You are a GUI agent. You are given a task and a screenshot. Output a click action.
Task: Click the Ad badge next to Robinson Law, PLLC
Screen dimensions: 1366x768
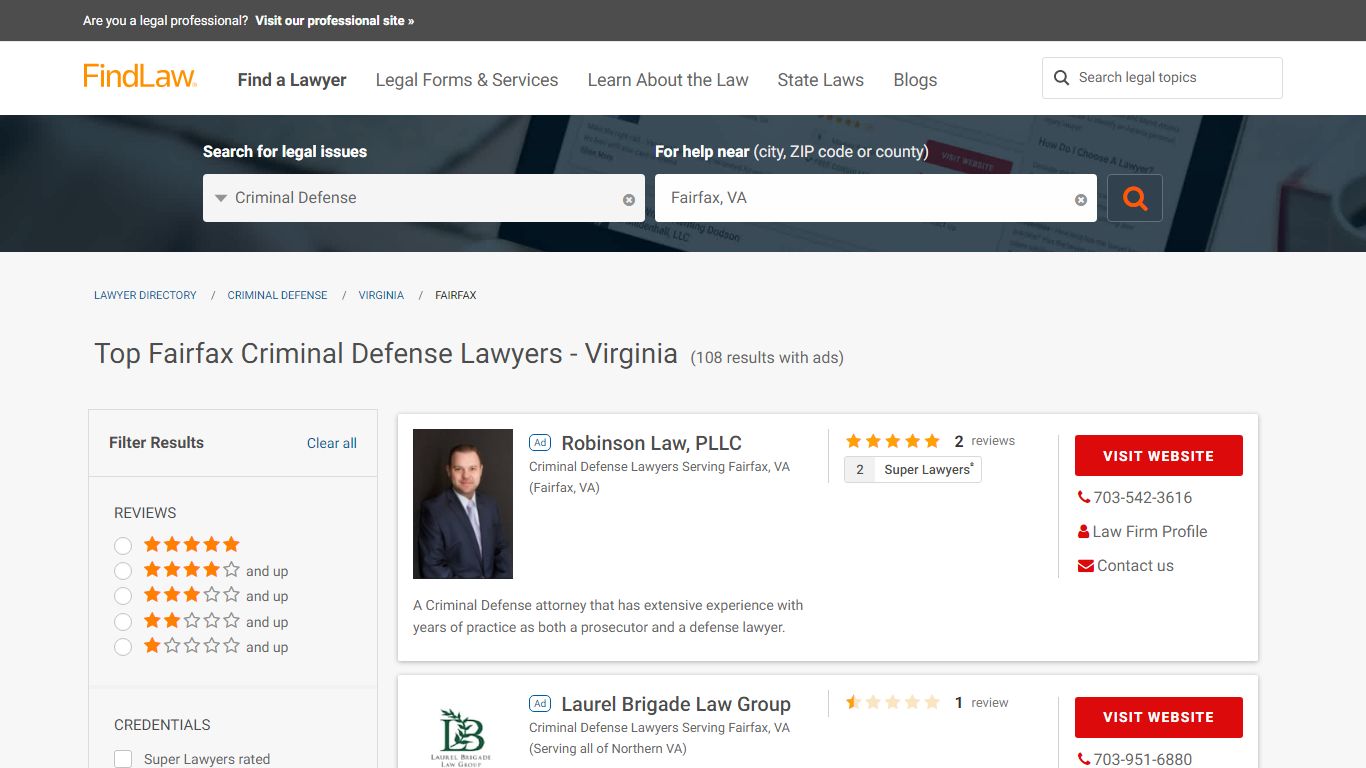[x=540, y=443]
